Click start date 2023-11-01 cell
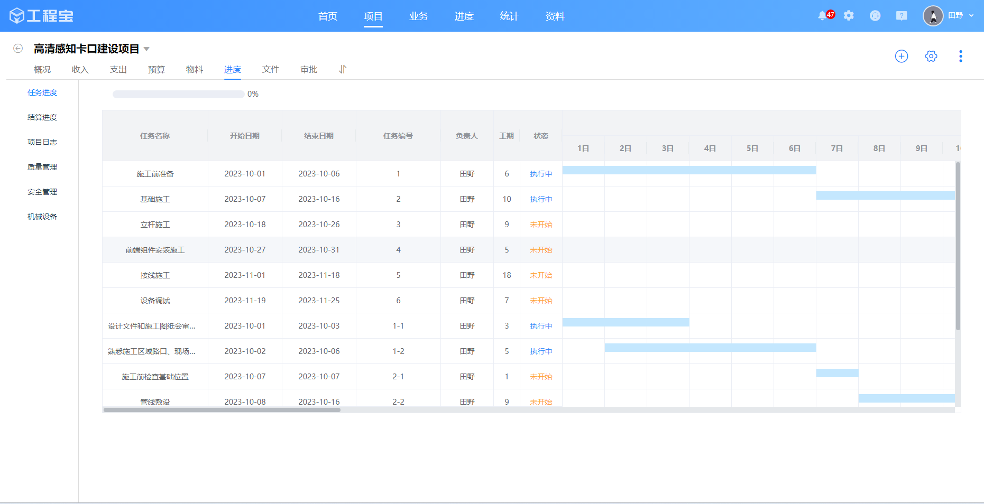The image size is (984, 504). pos(245,275)
